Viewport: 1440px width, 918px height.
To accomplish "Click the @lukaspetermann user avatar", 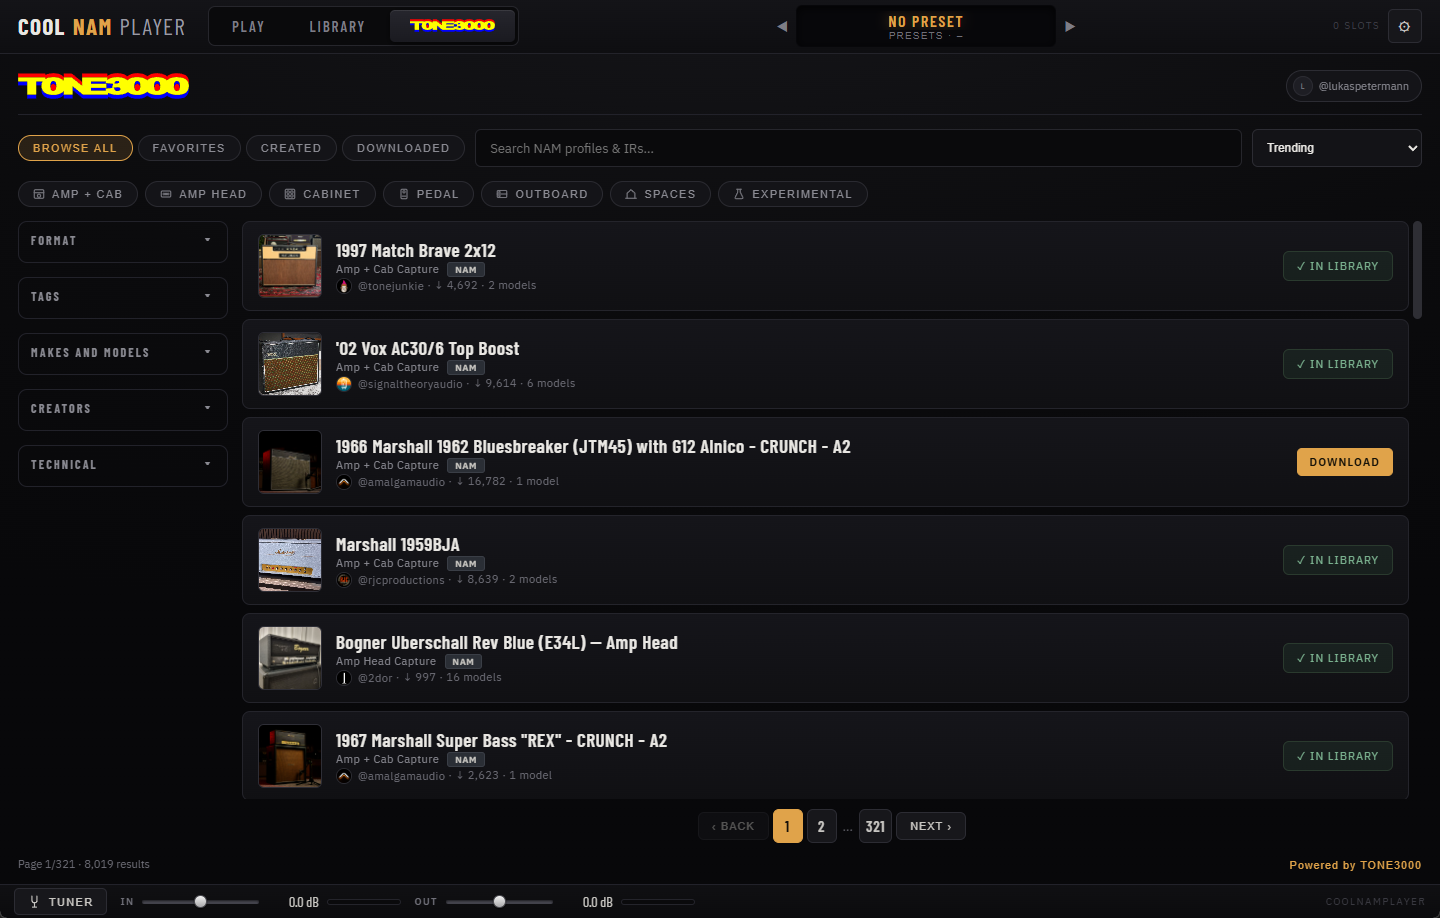I will pos(1302,86).
